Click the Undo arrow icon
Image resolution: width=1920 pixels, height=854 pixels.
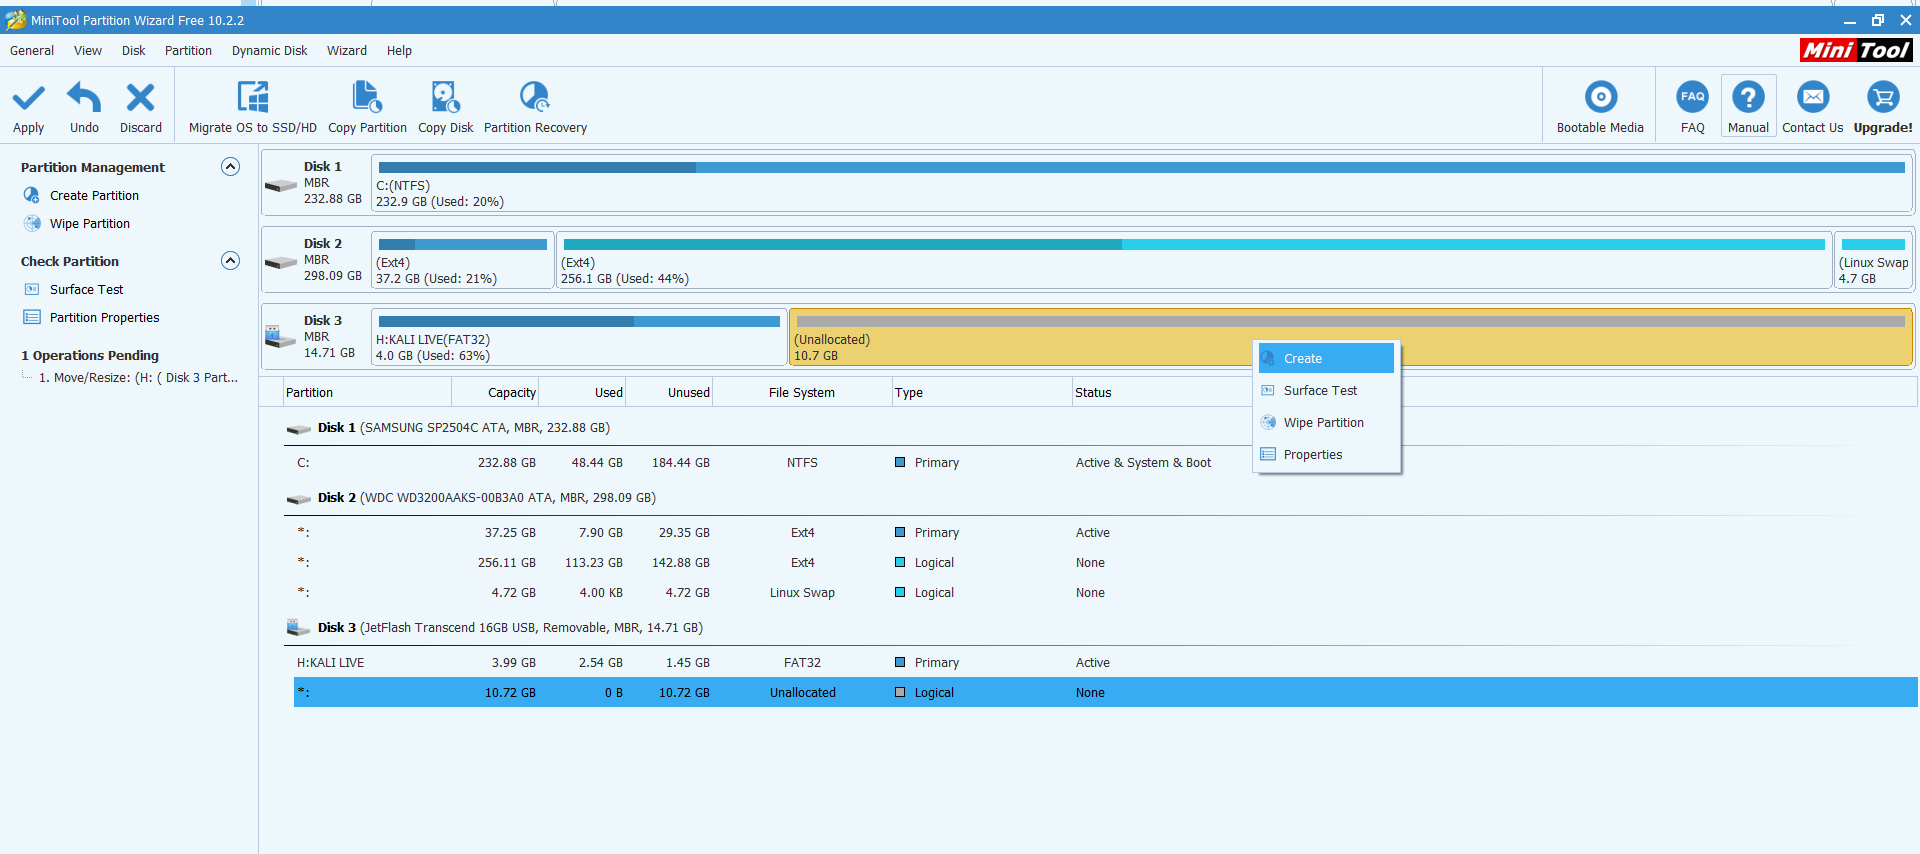click(x=84, y=98)
